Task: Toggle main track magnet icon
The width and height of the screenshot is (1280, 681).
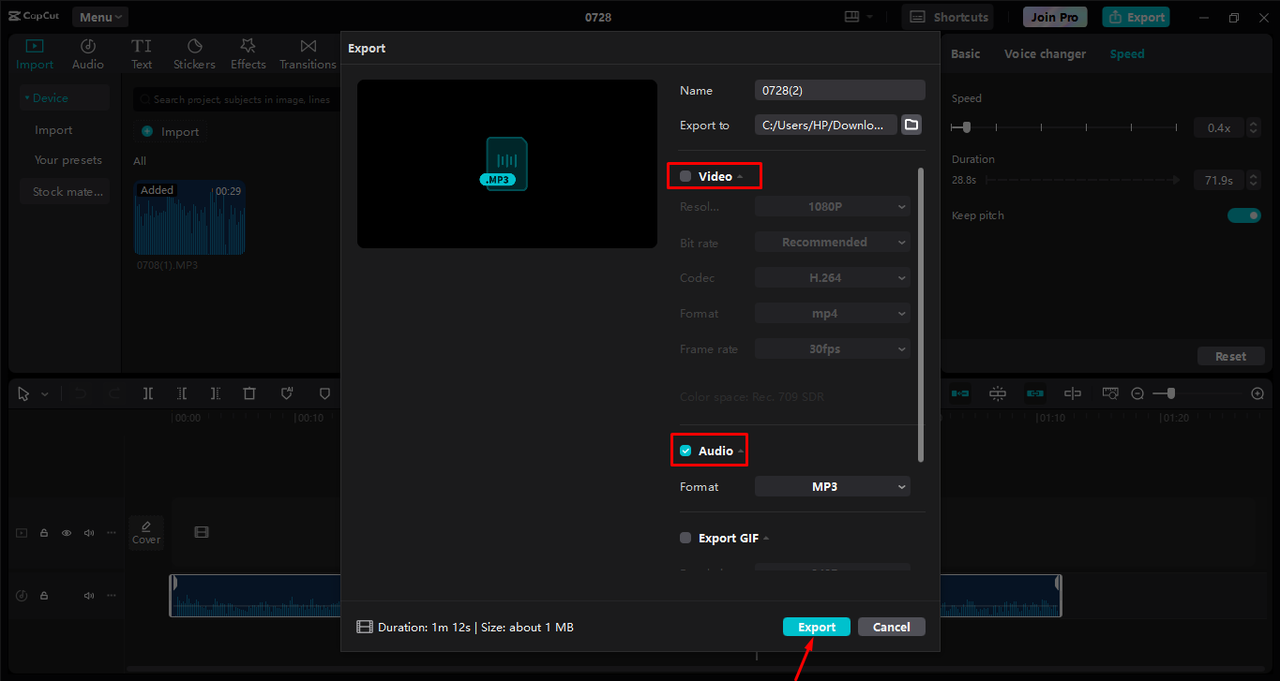Action: point(960,394)
